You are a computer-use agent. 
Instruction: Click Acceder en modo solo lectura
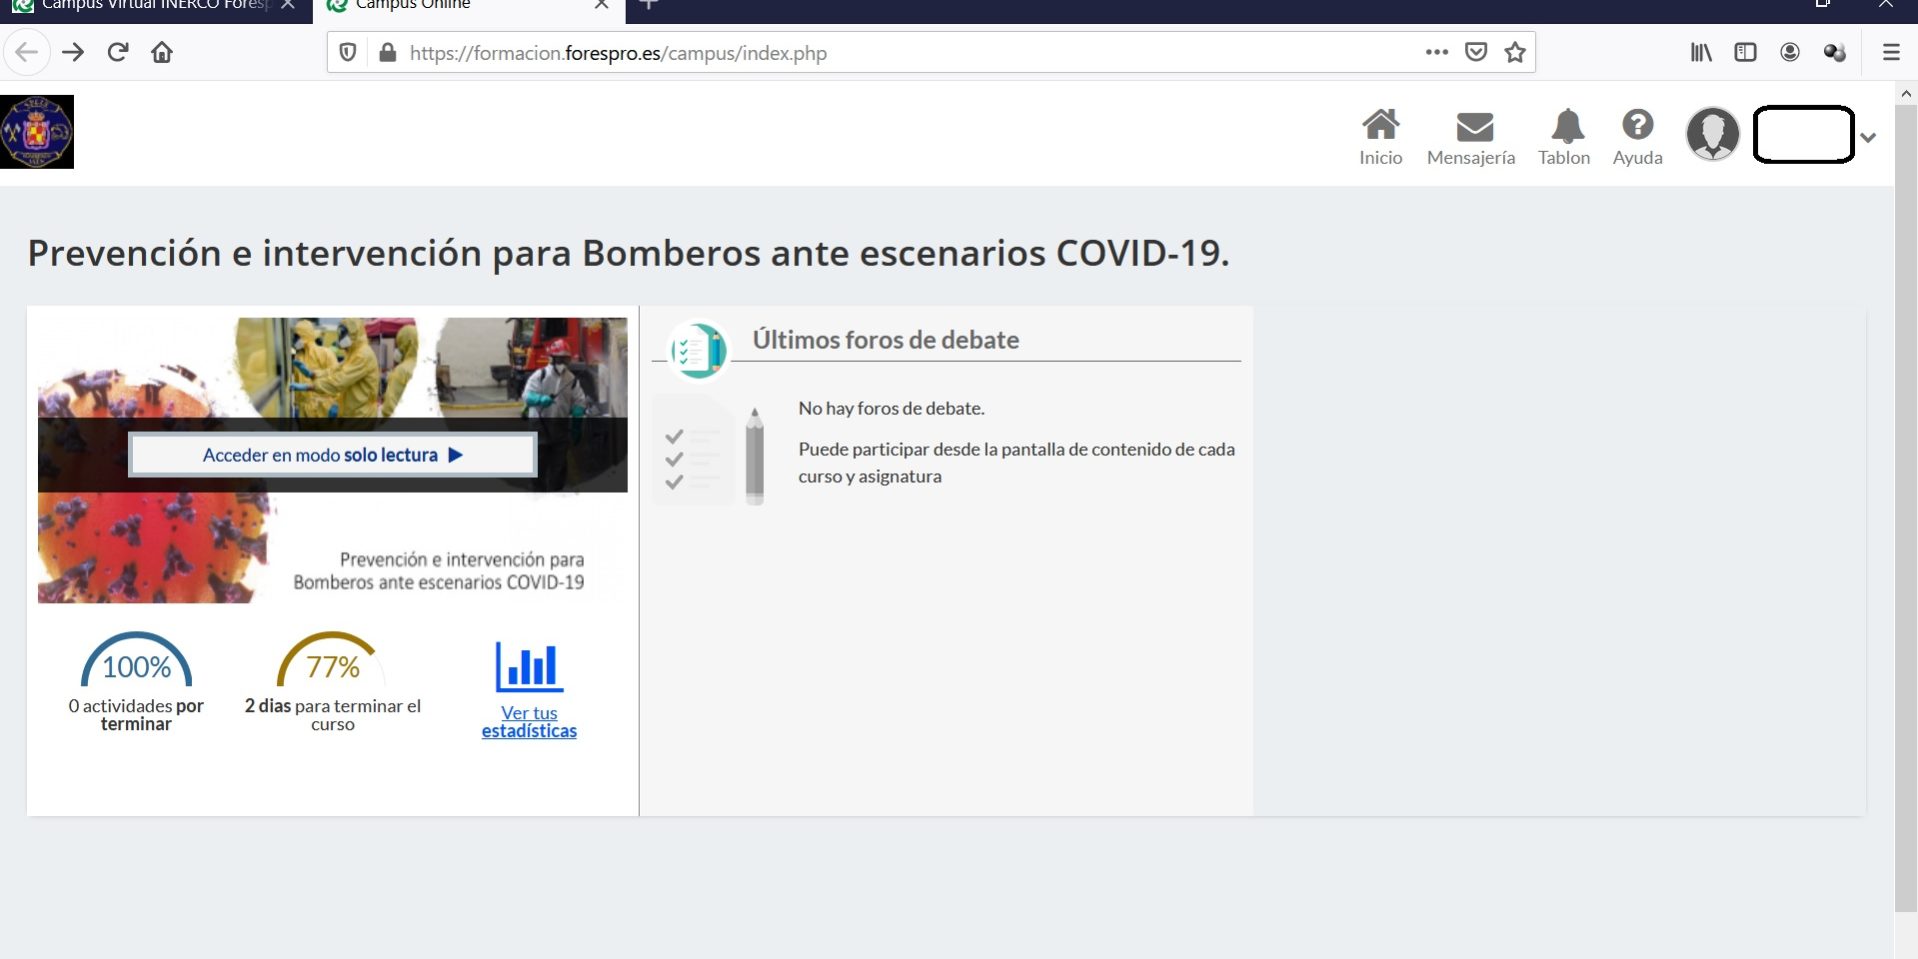point(332,455)
